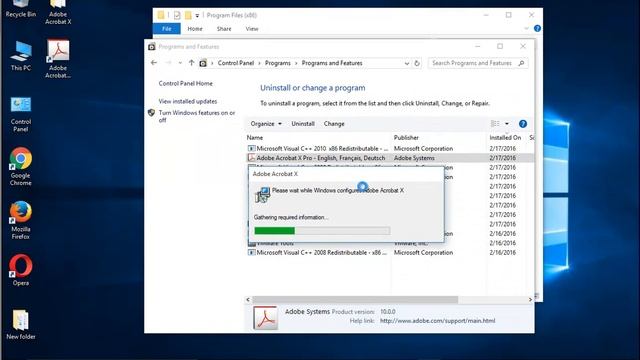
Task: Click the Adobe PDF icon in the details pane
Action: [x=265, y=318]
